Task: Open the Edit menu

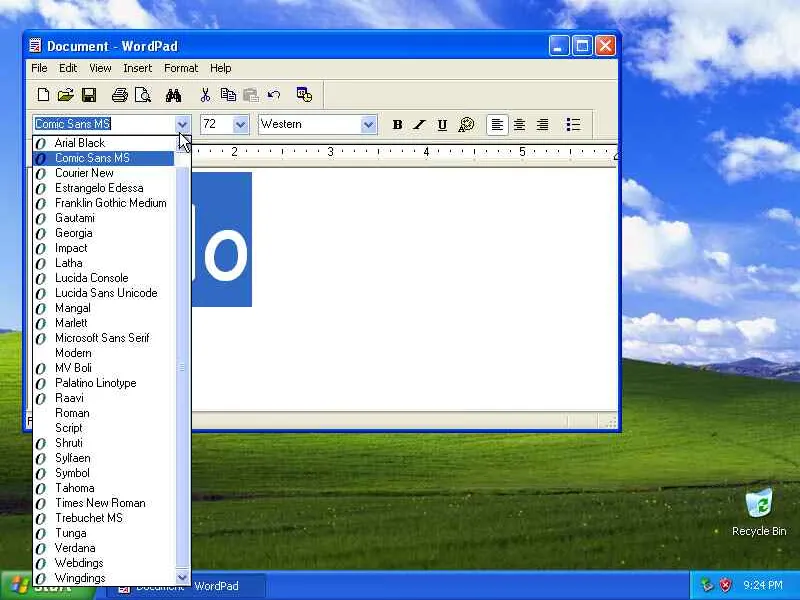Action: (68, 68)
